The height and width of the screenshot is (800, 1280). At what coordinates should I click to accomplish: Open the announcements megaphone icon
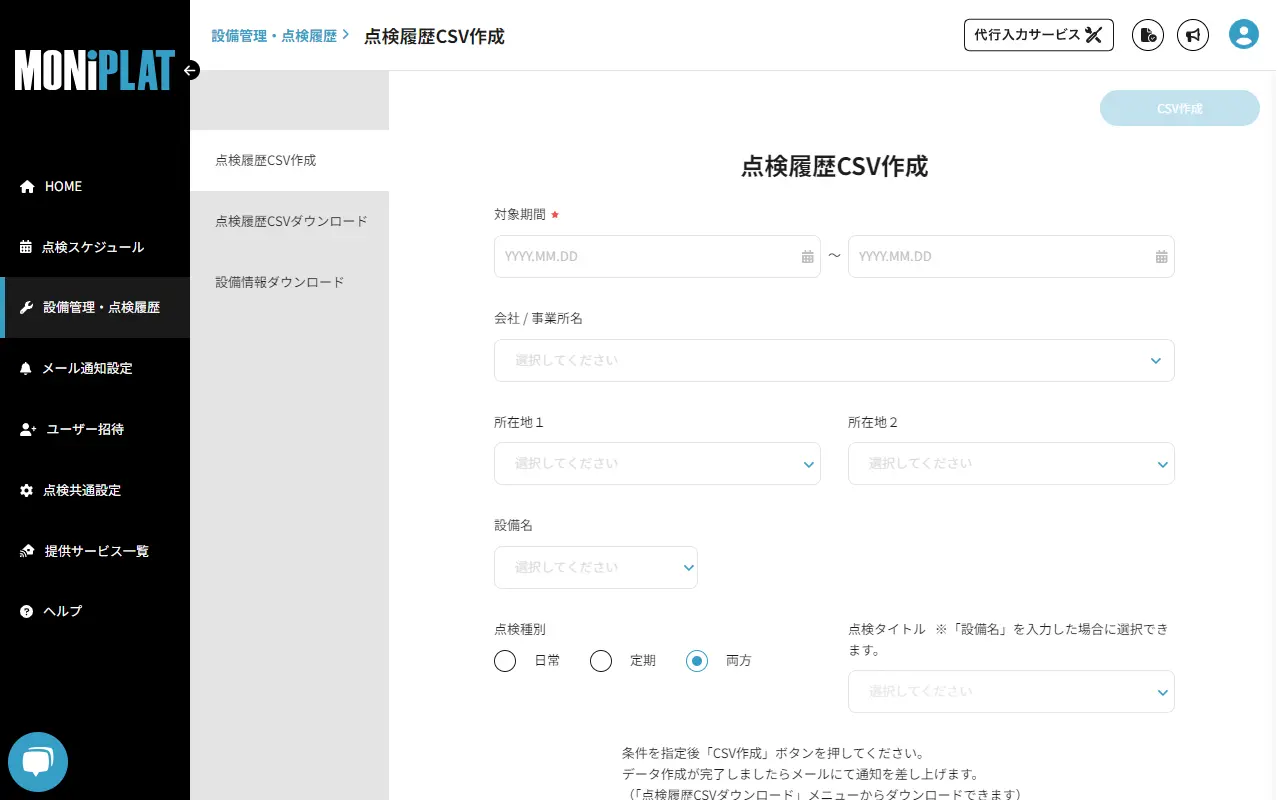pyautogui.click(x=1192, y=34)
